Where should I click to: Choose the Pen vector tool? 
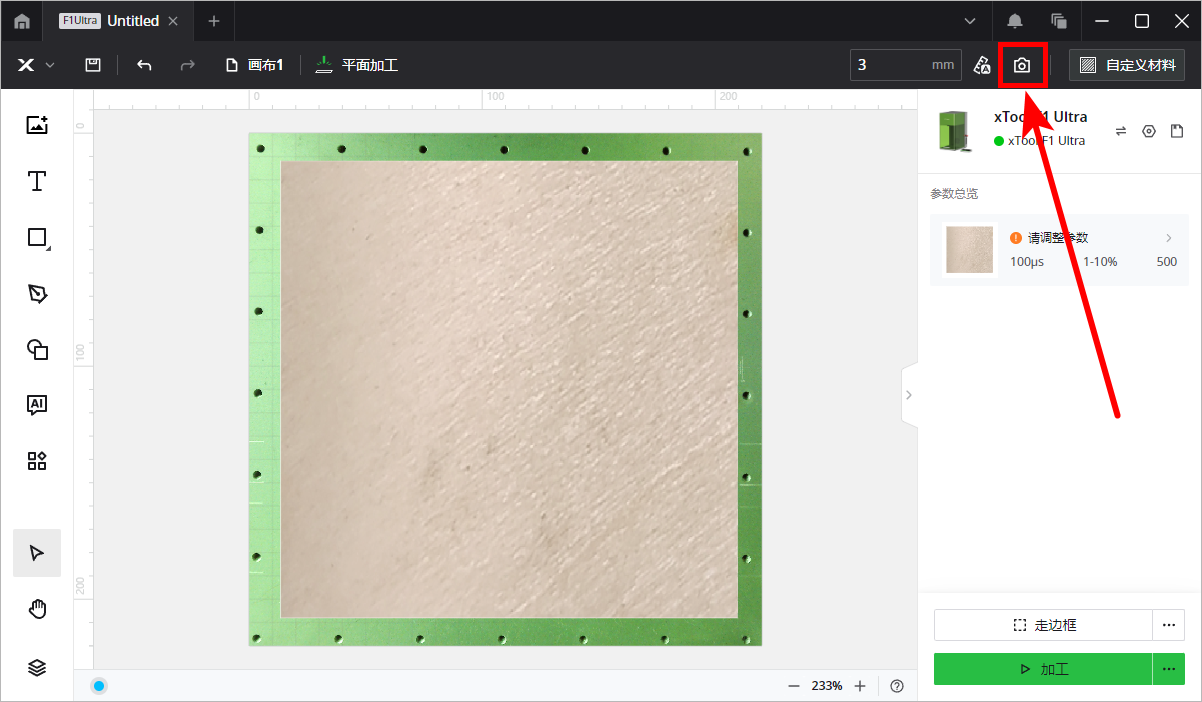coord(37,293)
